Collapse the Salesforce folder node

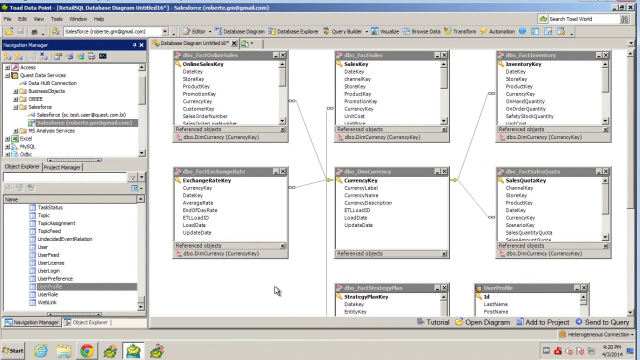click(16, 107)
